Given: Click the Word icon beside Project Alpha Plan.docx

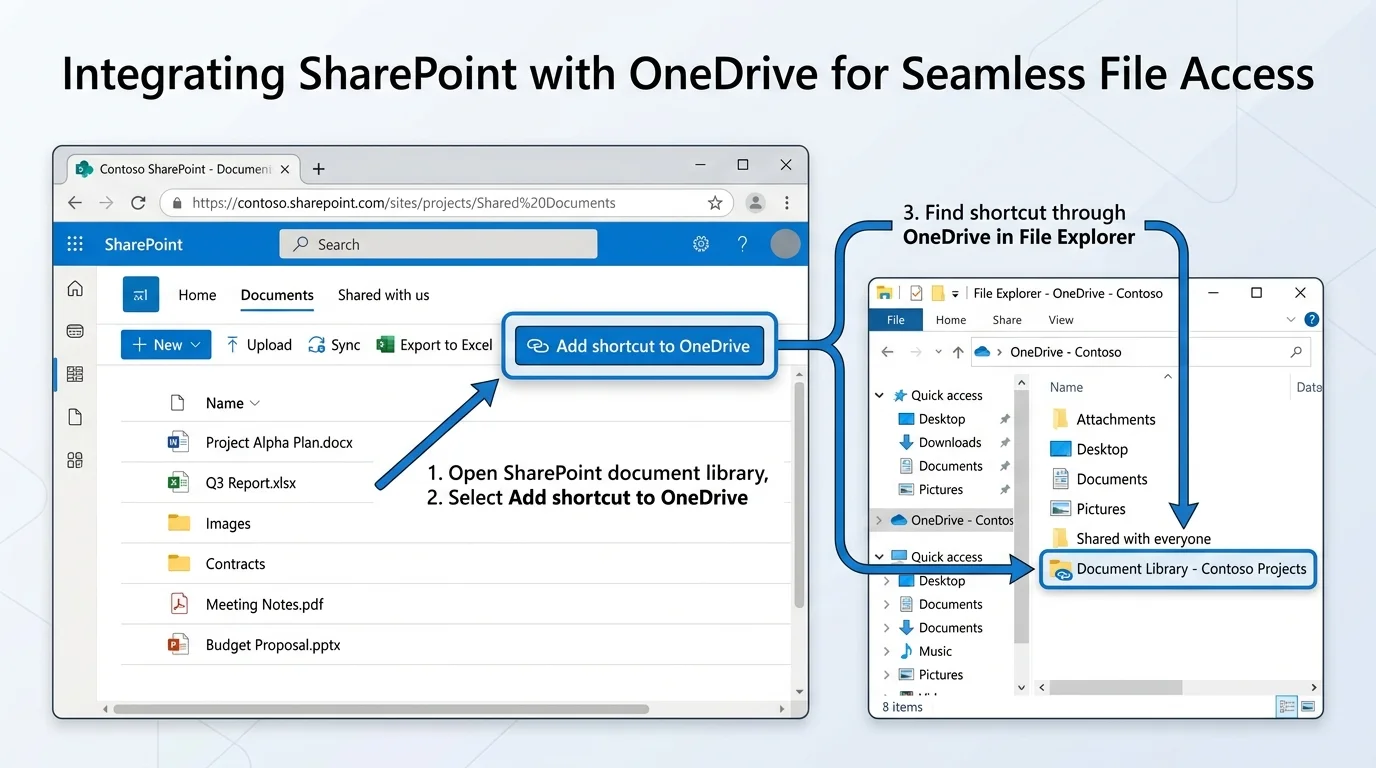Looking at the screenshot, I should (178, 442).
